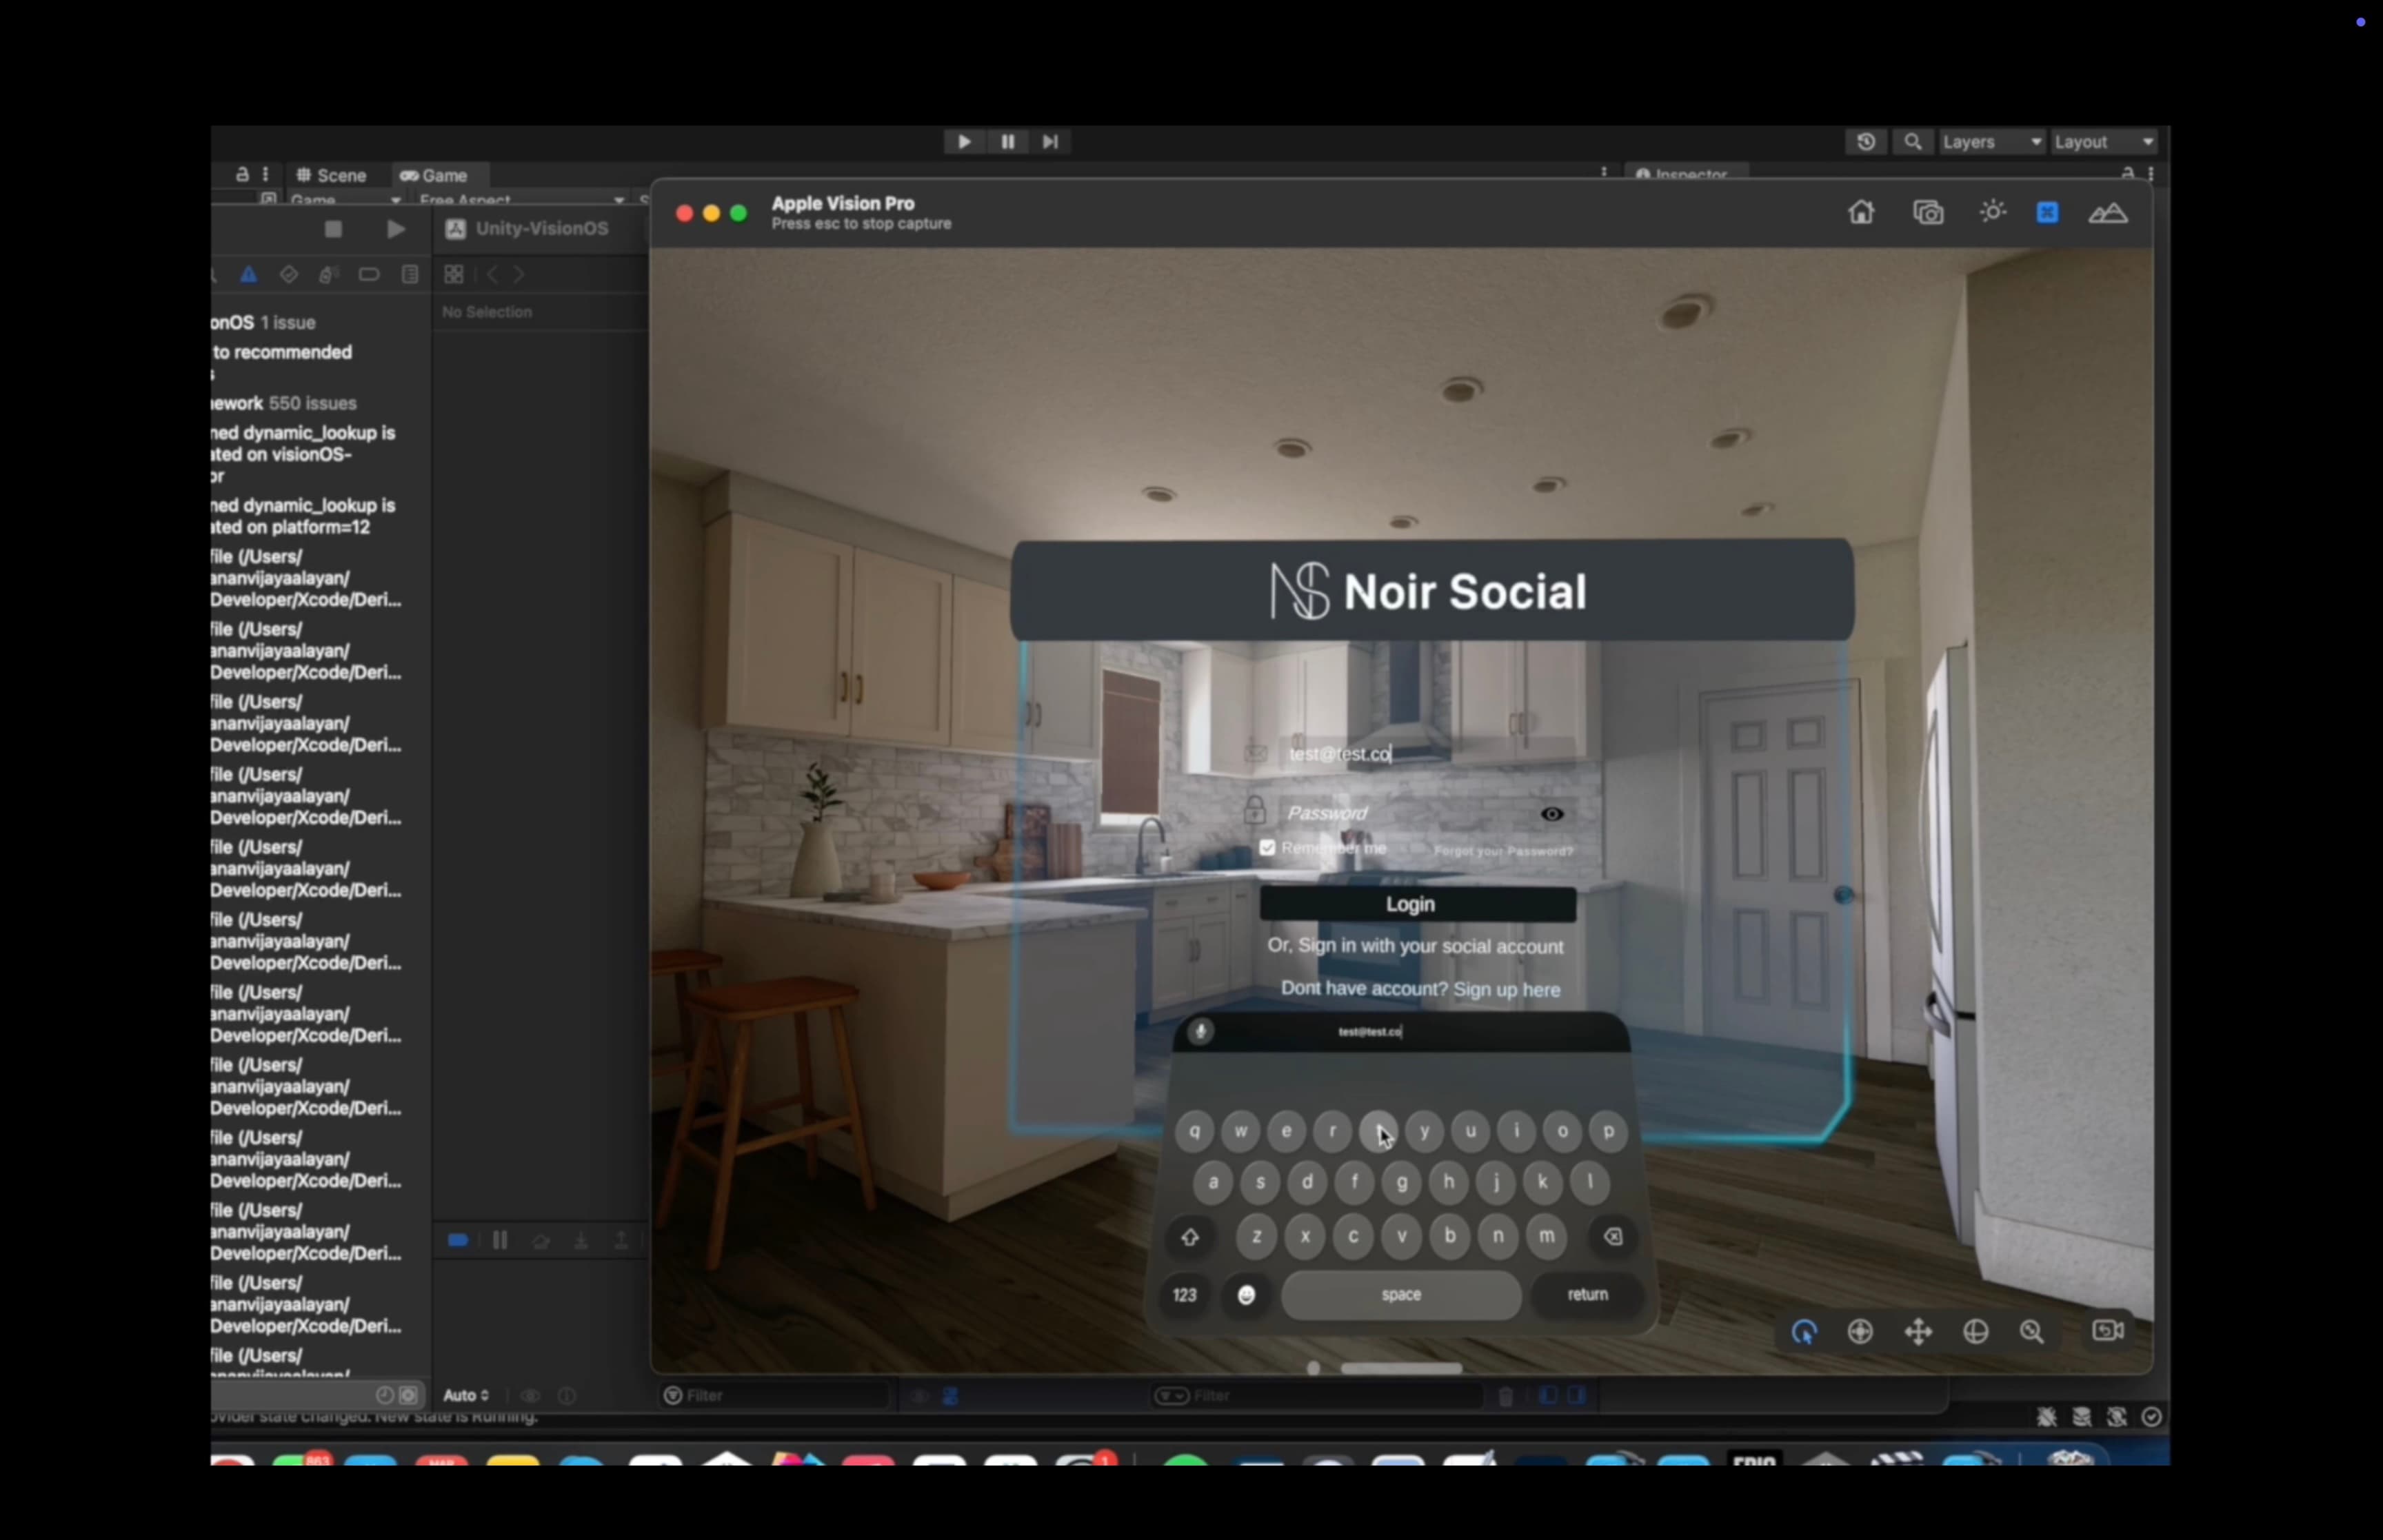This screenshot has width=2383, height=1540.
Task: Select the report navigator icon
Action: (x=410, y=274)
